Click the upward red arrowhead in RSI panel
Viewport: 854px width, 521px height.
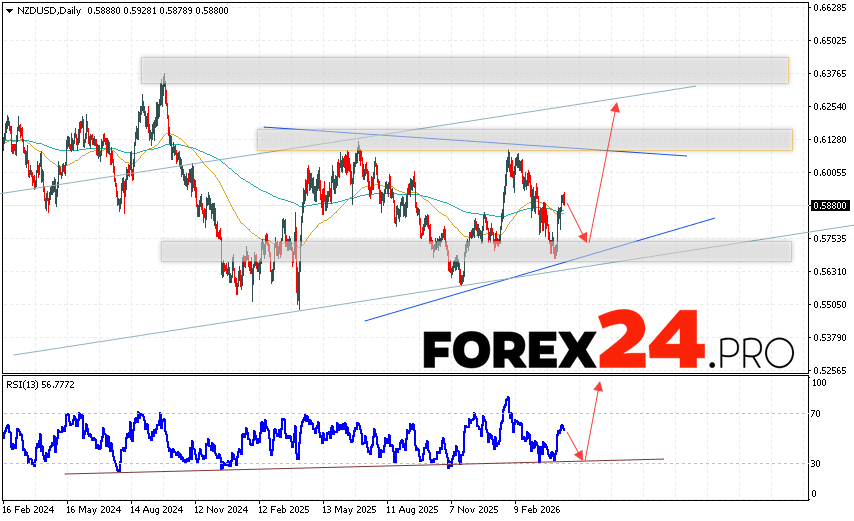point(599,384)
